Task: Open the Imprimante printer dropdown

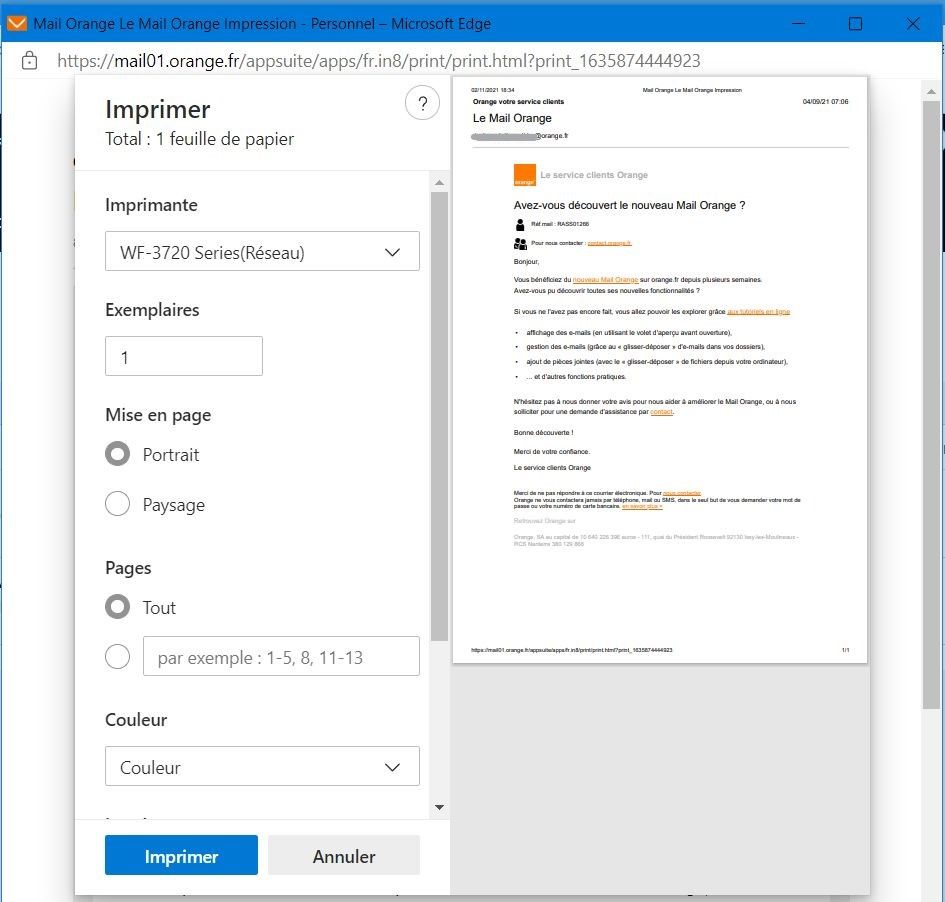Action: (262, 251)
